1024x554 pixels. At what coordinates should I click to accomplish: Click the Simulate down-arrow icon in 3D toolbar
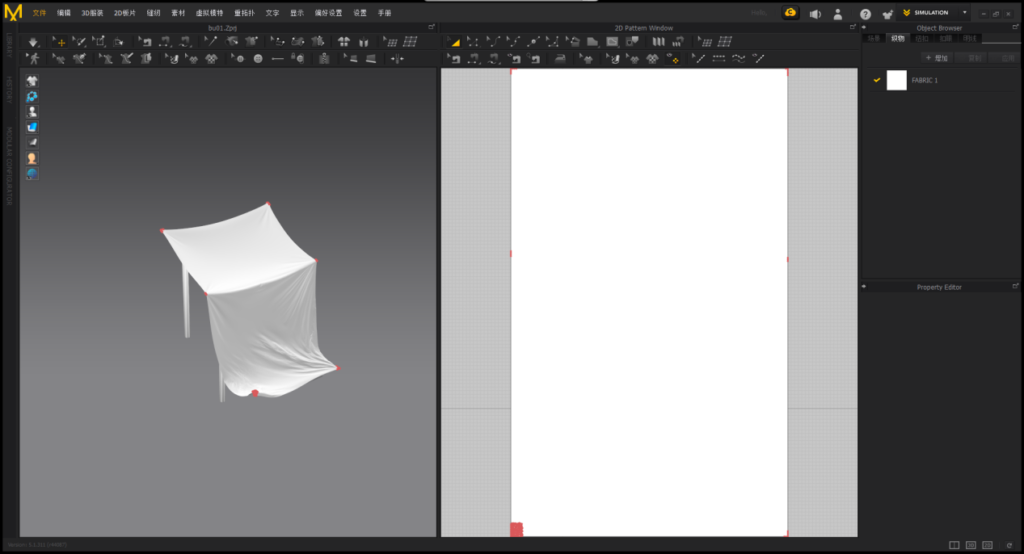point(33,42)
